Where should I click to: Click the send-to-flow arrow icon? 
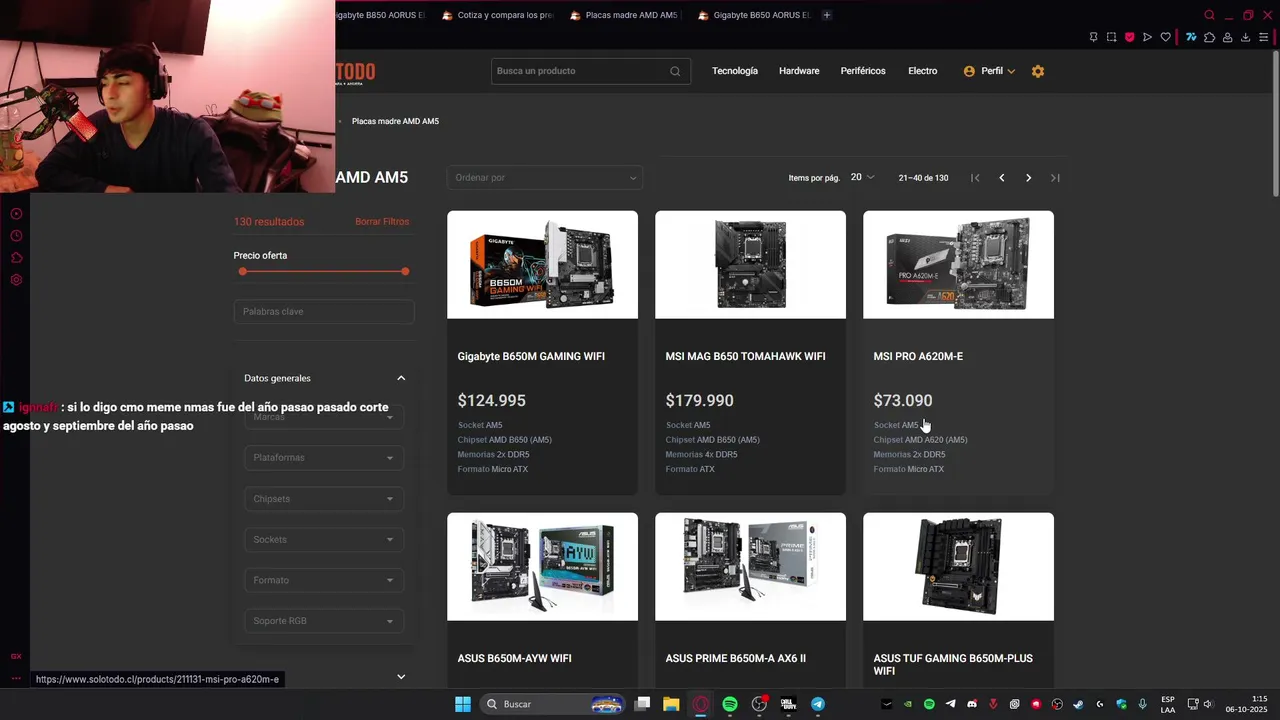point(1147,37)
